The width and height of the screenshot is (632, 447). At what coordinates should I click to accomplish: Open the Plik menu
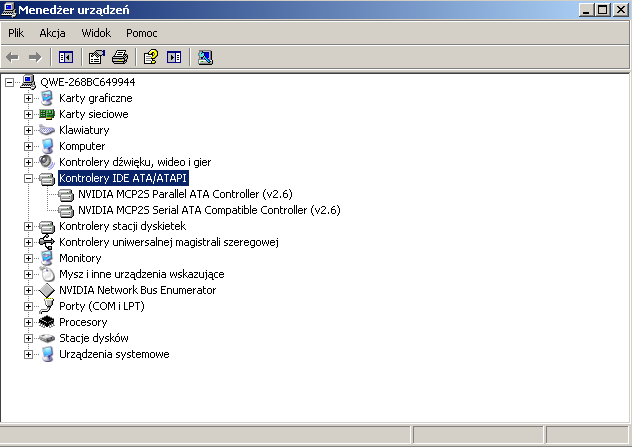point(16,33)
